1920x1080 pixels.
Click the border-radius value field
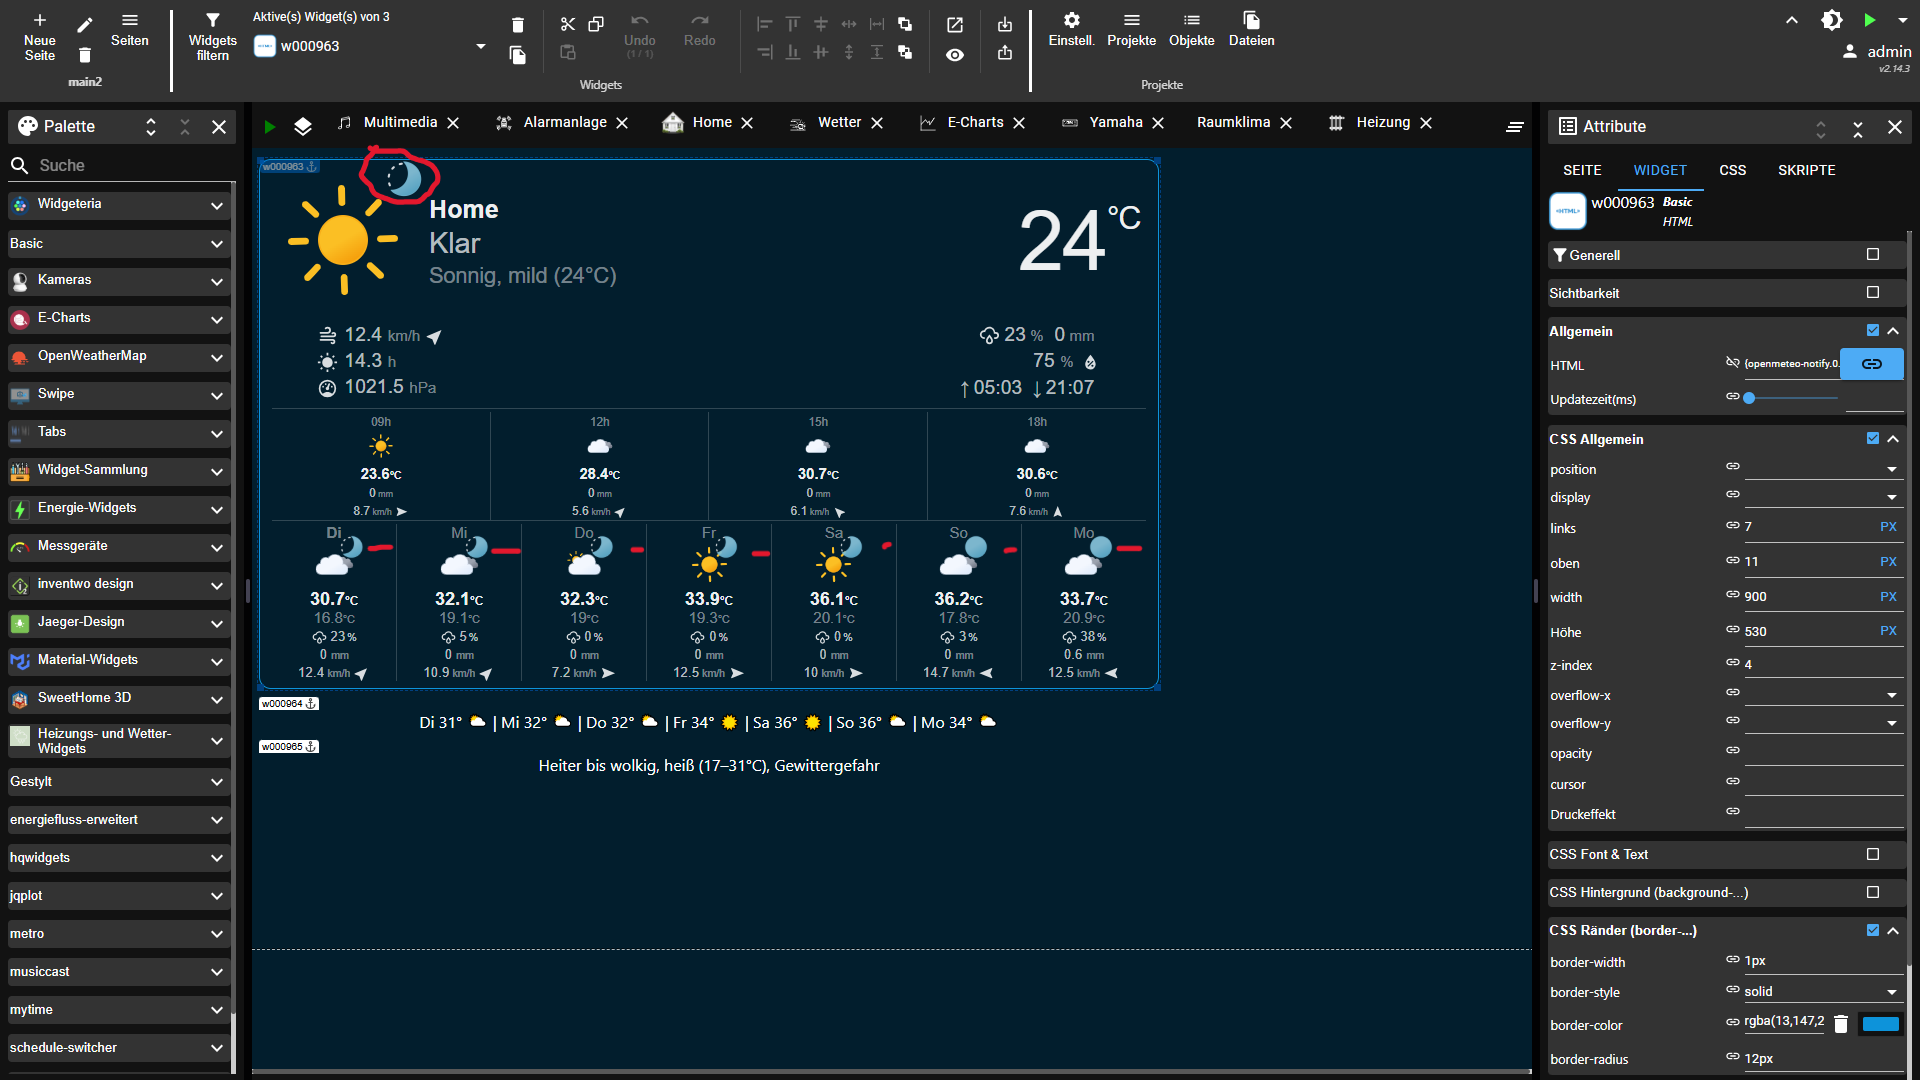coord(1824,1059)
